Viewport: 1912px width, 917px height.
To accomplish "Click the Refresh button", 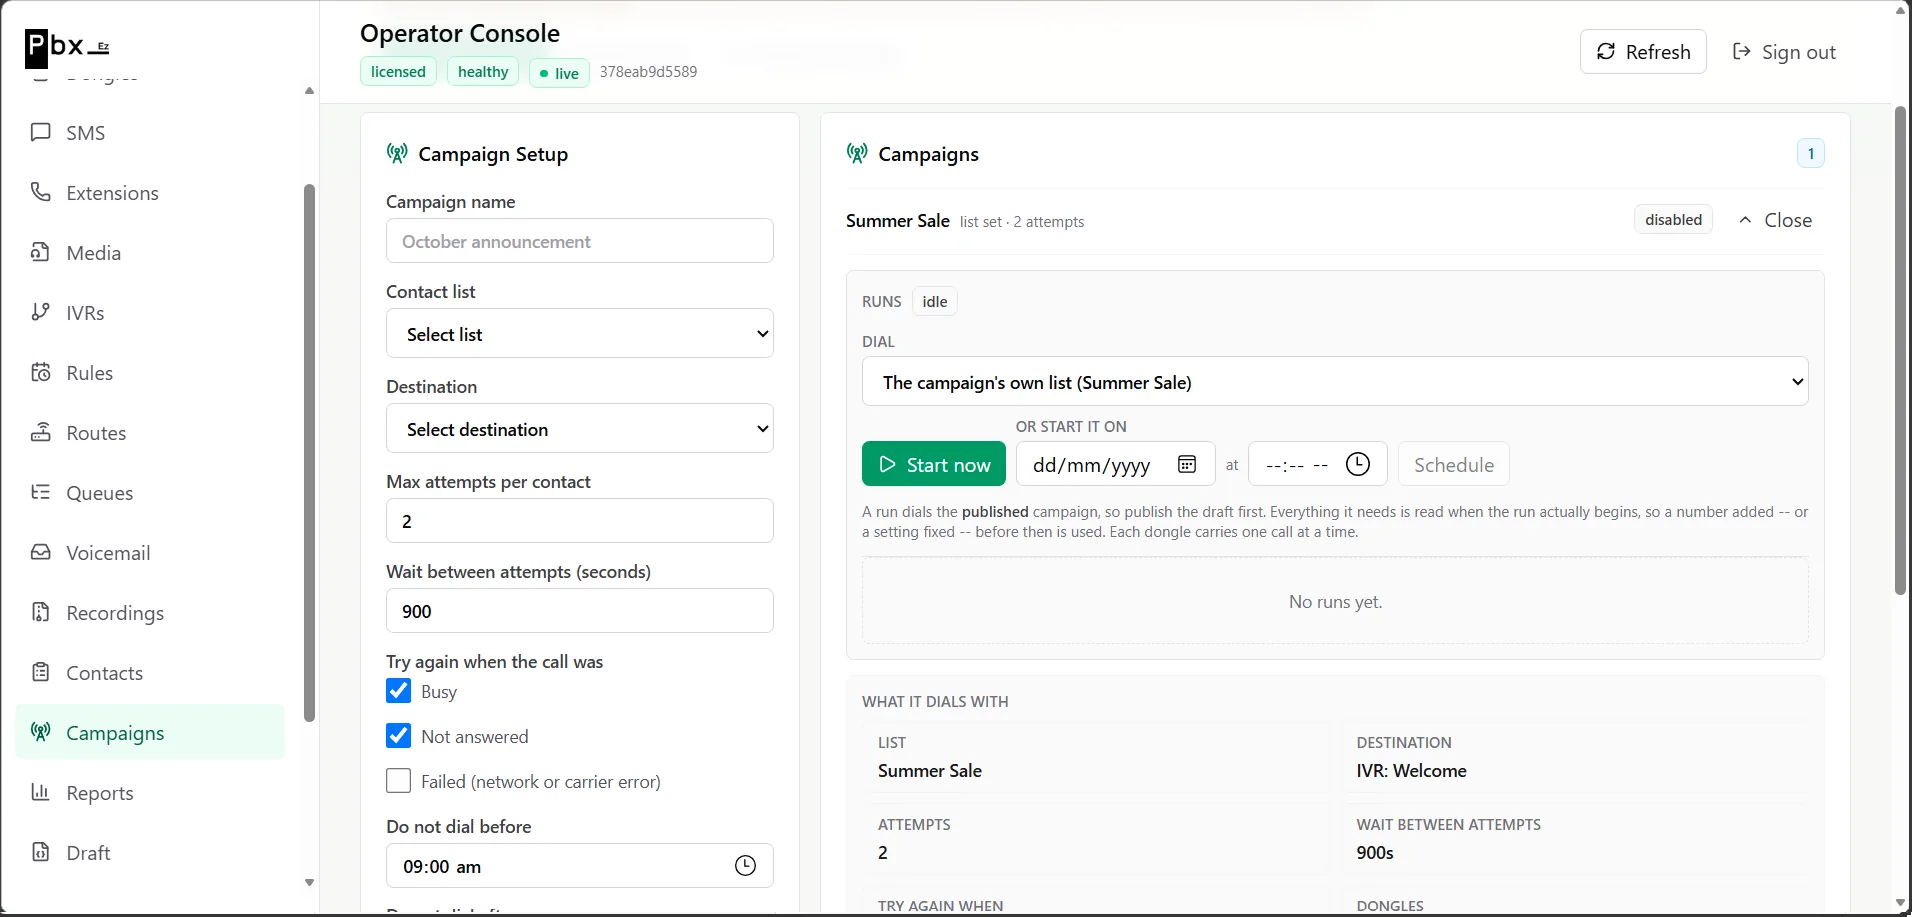I will [1643, 52].
